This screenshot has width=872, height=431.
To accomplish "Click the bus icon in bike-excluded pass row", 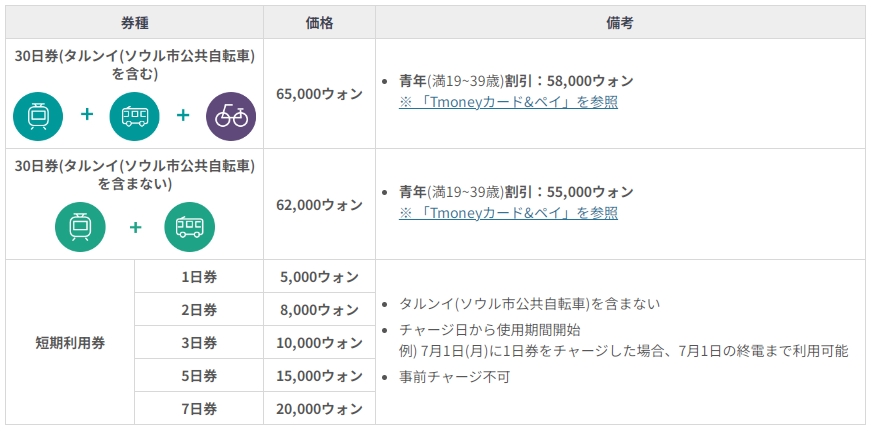I will (x=190, y=227).
